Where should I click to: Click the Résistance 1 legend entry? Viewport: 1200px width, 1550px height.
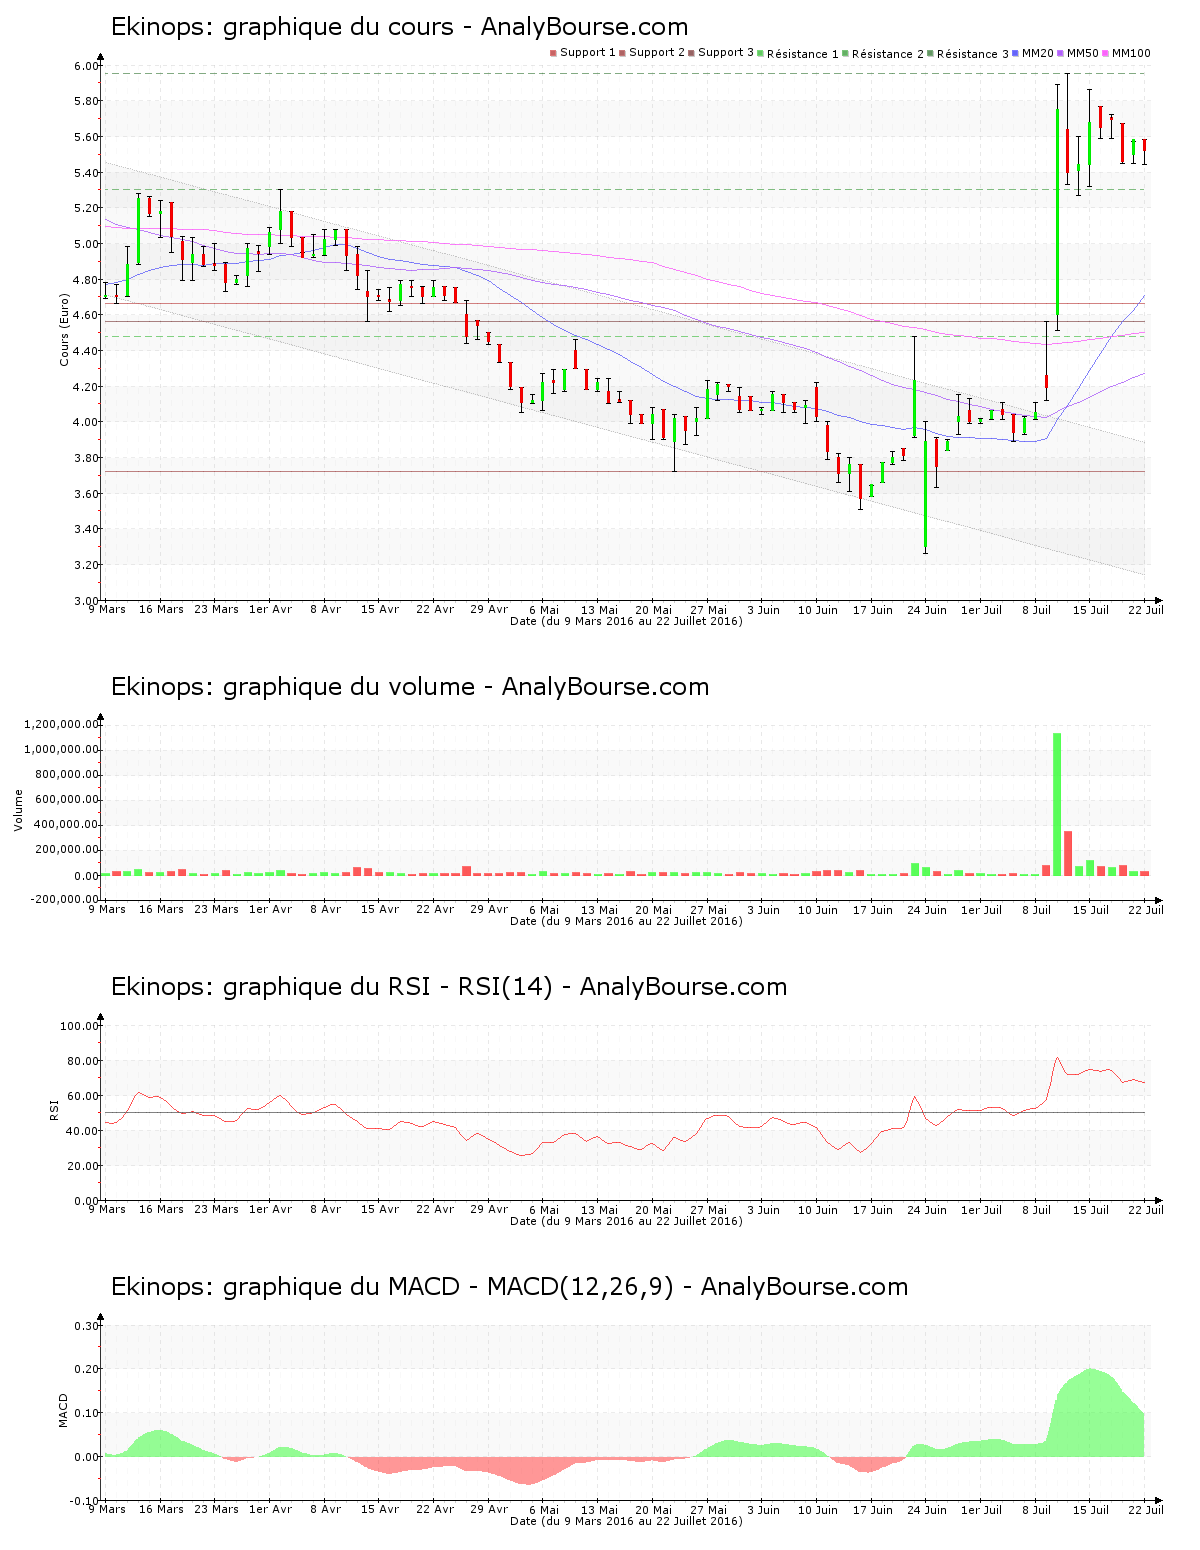point(799,54)
